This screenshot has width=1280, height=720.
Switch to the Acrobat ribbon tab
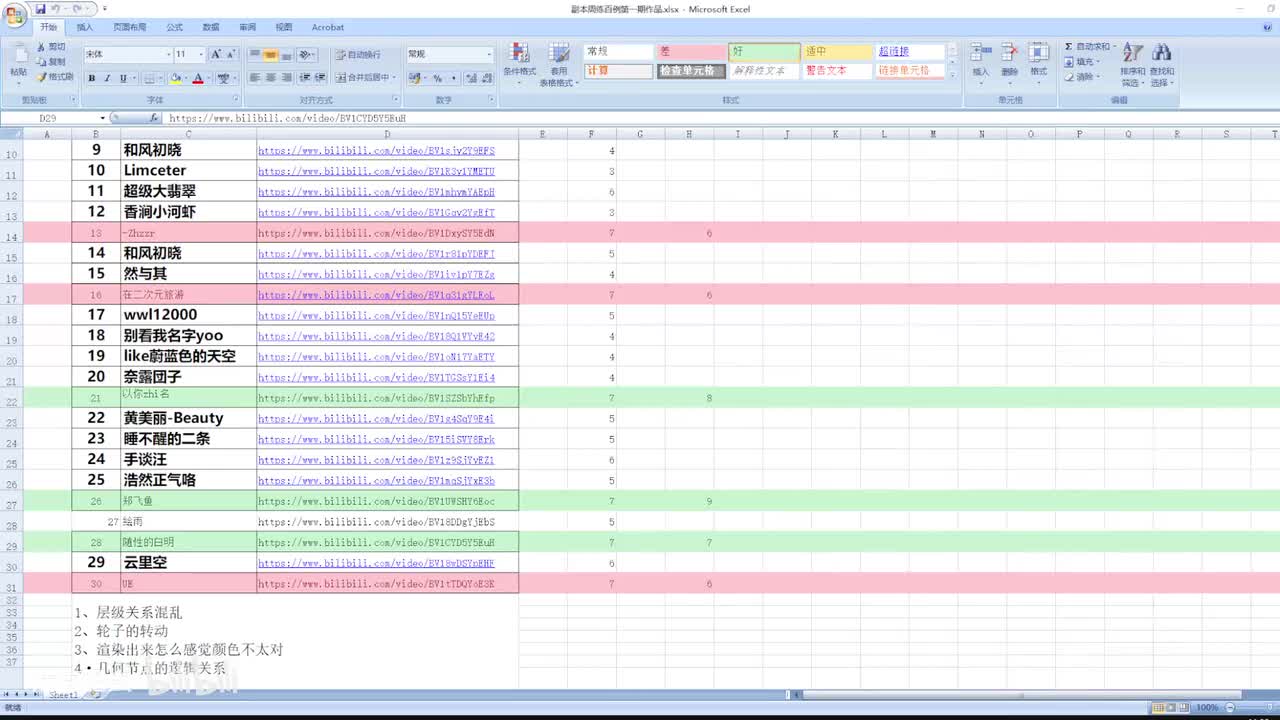tap(327, 27)
